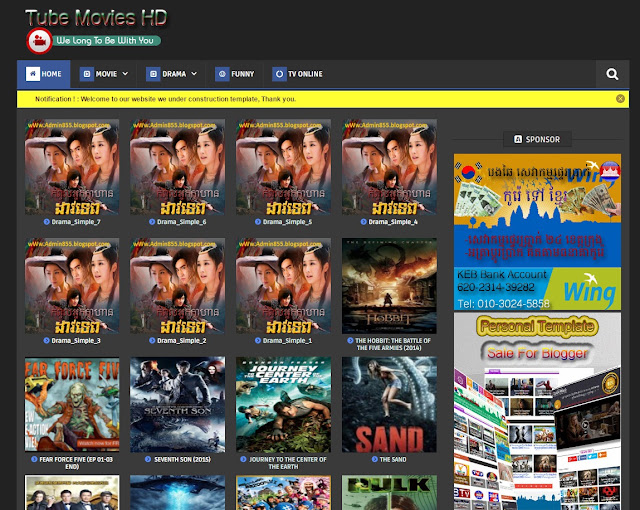Click the Drama_Simple_7 title link
This screenshot has width=640, height=510.
pyautogui.click(x=76, y=222)
